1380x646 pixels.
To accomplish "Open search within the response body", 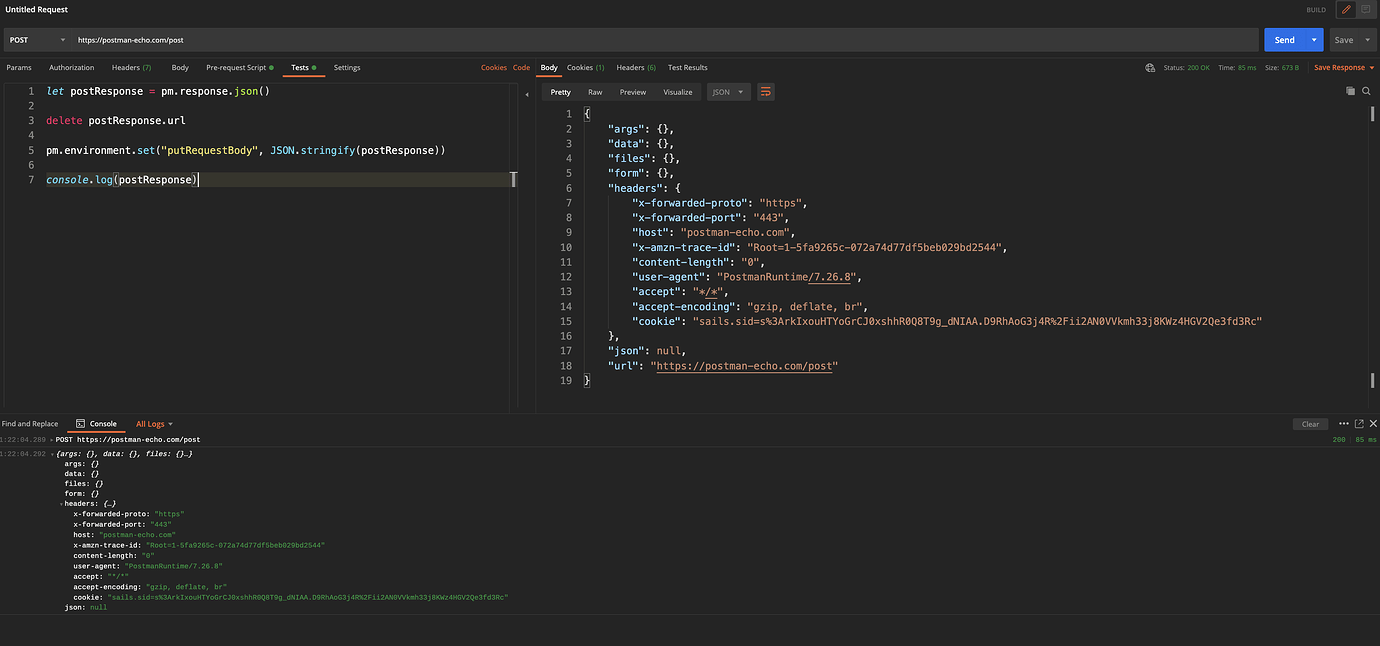I will click(x=1366, y=91).
